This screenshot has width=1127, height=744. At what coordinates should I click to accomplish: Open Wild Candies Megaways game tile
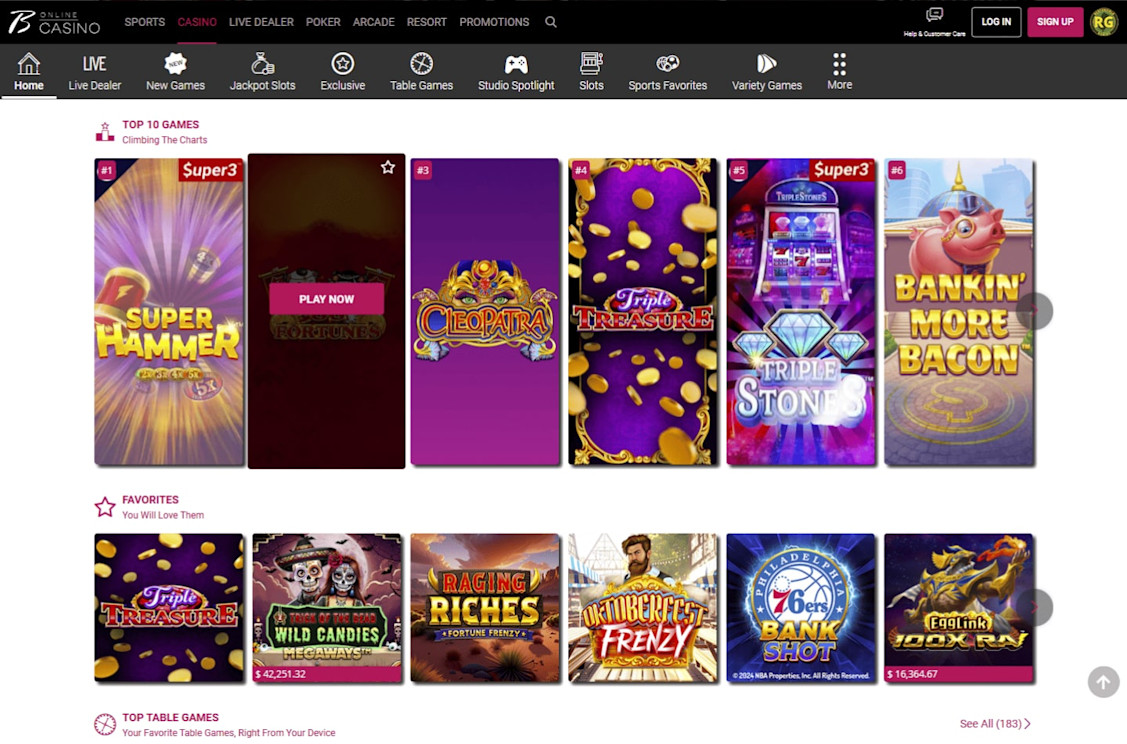[x=327, y=607]
